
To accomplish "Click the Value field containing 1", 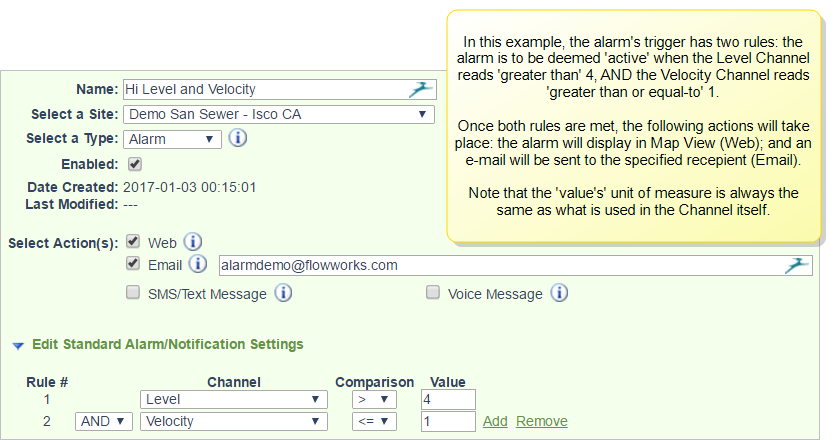I will tap(448, 421).
